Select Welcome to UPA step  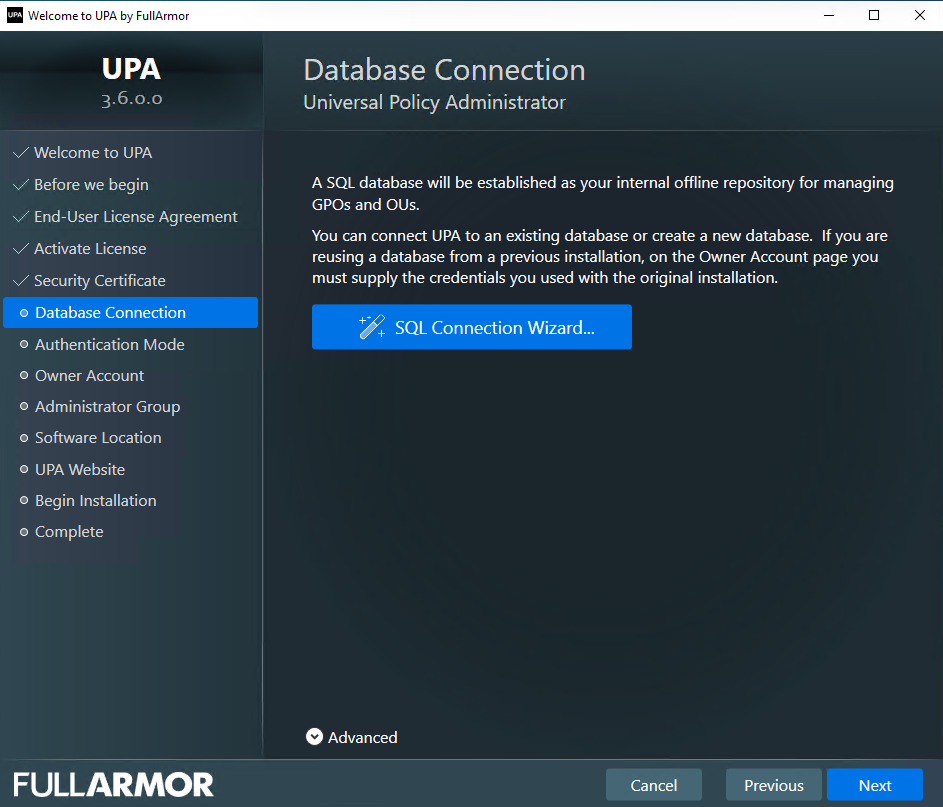[93, 153]
